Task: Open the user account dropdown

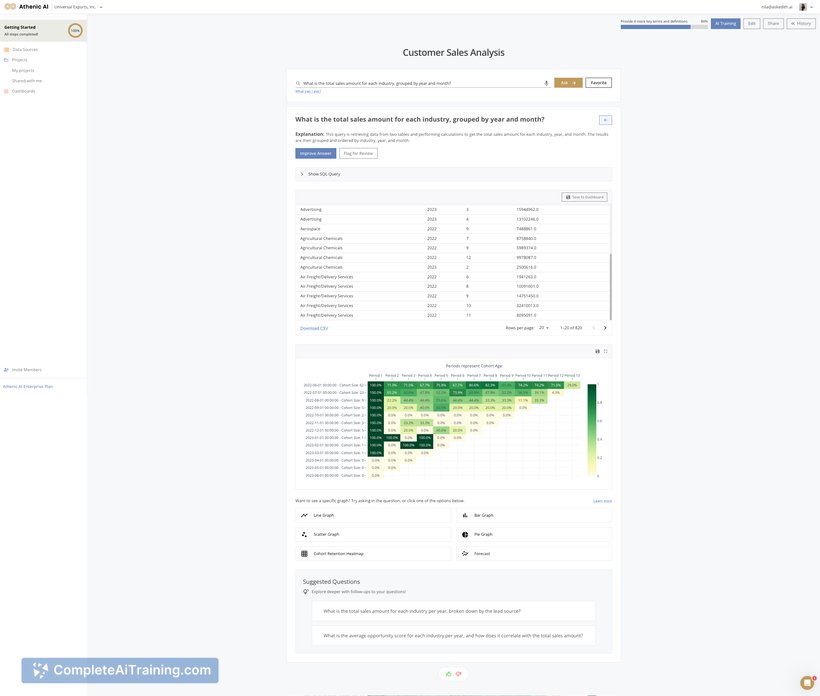Action: [x=812, y=7]
